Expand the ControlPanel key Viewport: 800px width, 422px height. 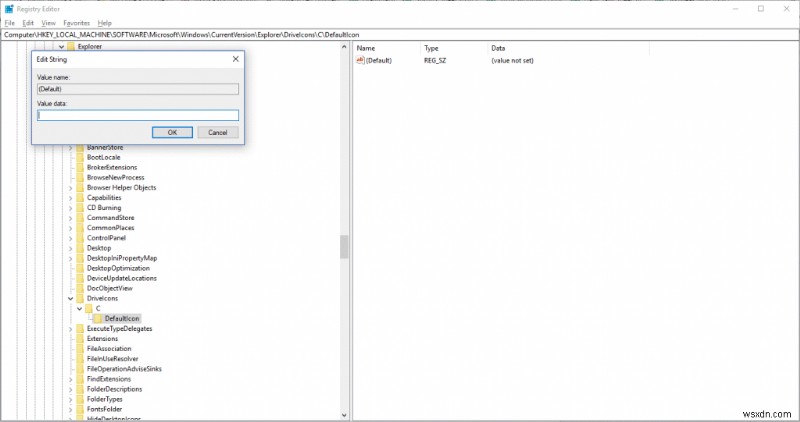point(70,238)
